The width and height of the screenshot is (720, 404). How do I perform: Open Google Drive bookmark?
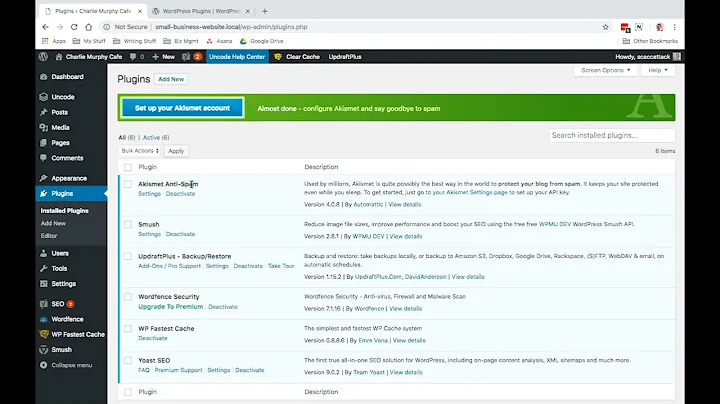(261, 41)
